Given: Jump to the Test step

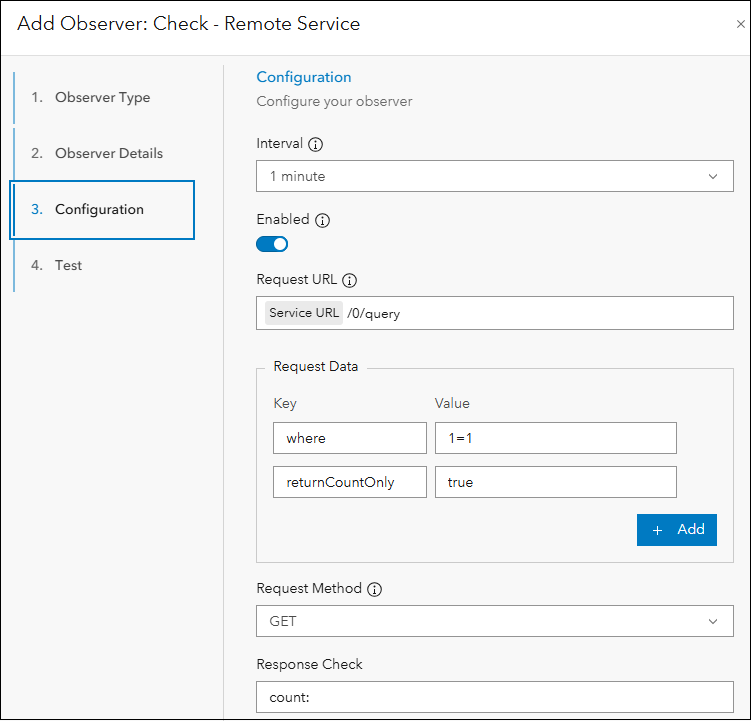Looking at the screenshot, I should click(68, 266).
